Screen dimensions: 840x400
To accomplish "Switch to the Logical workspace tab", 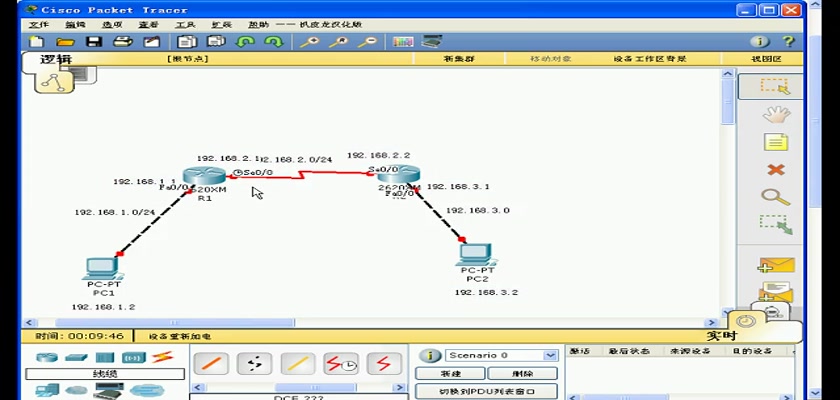I will pyautogui.click(x=56, y=59).
